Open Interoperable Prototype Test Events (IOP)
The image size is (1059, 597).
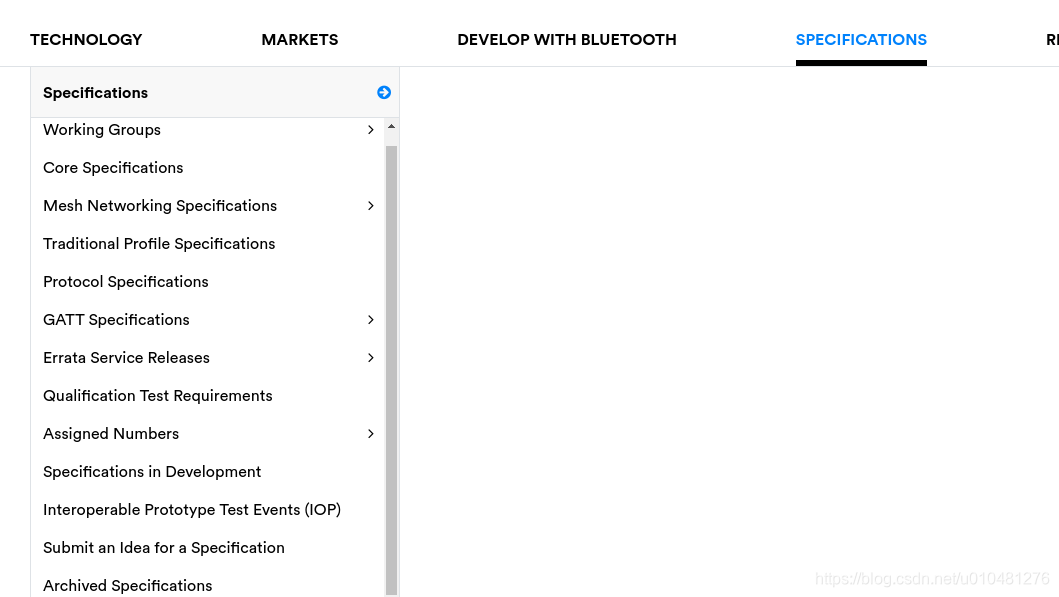coord(192,510)
